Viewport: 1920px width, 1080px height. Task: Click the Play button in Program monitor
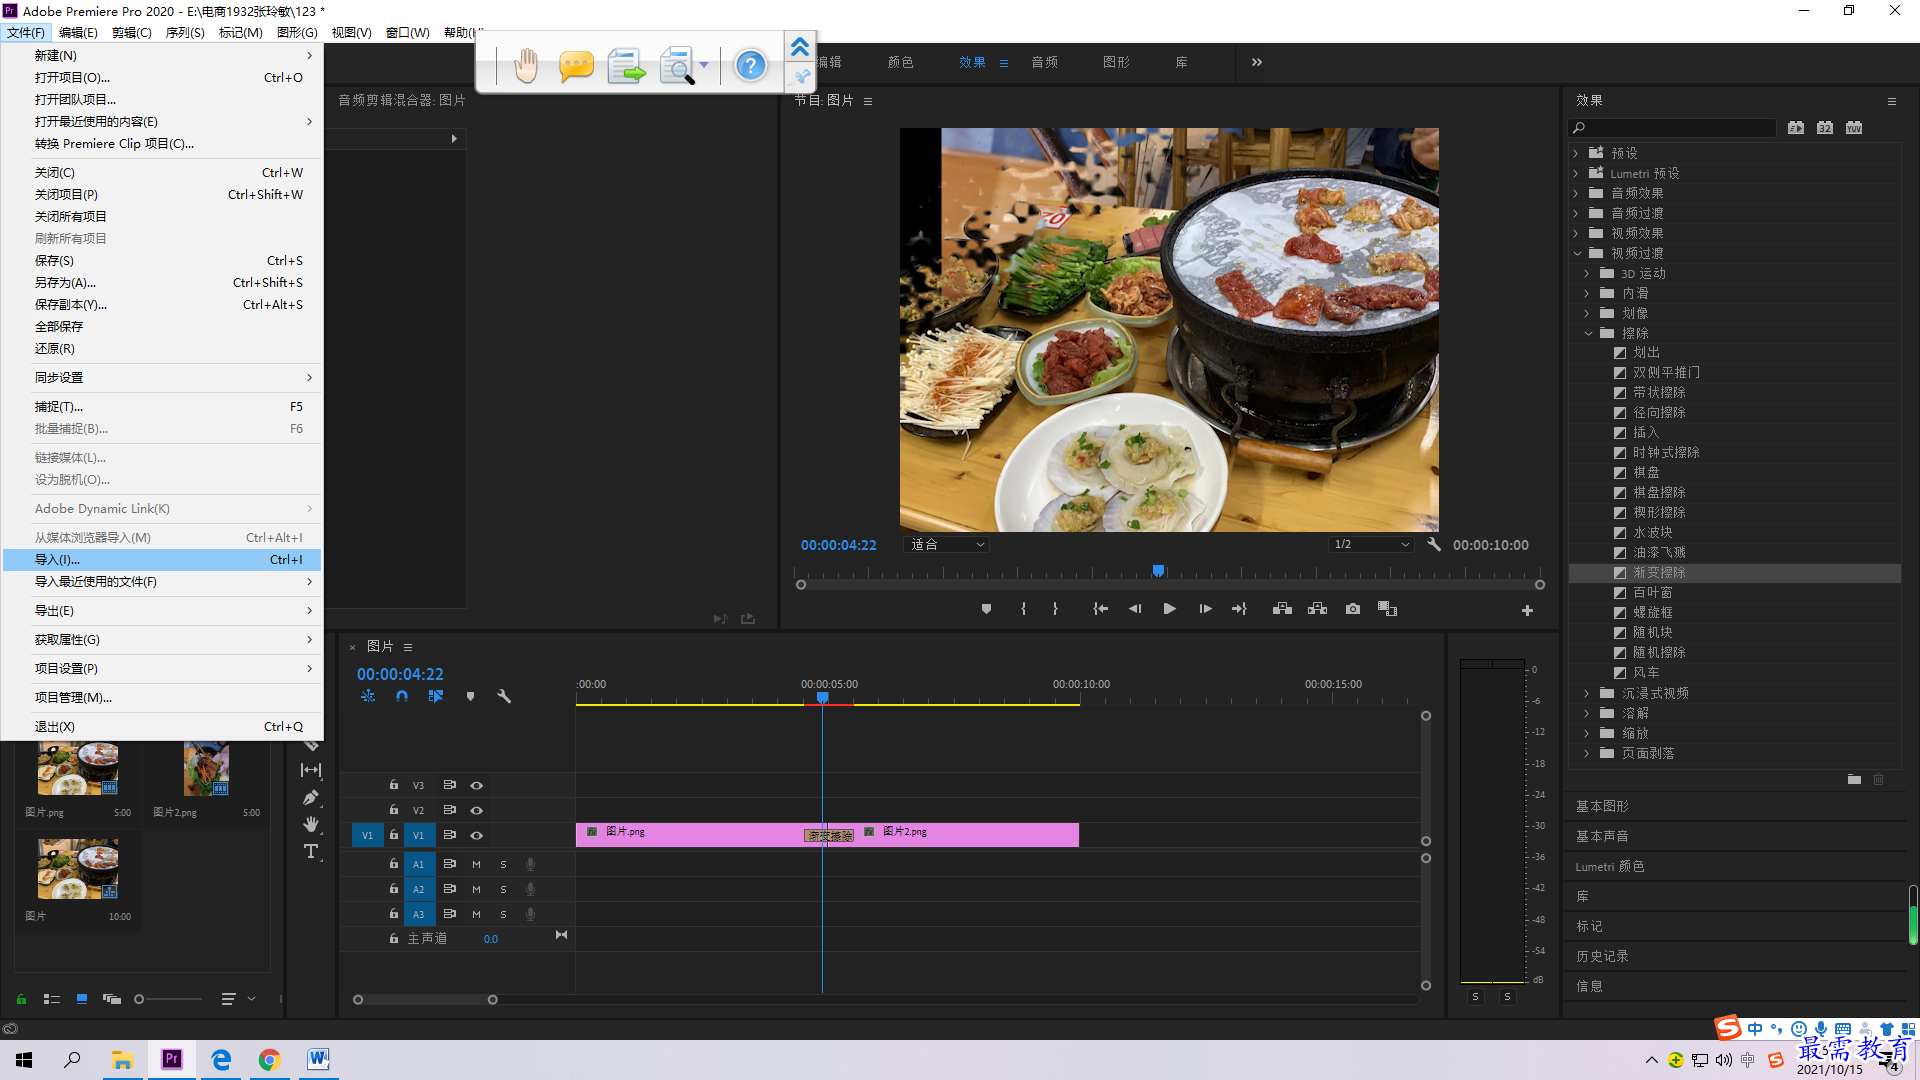(1169, 609)
